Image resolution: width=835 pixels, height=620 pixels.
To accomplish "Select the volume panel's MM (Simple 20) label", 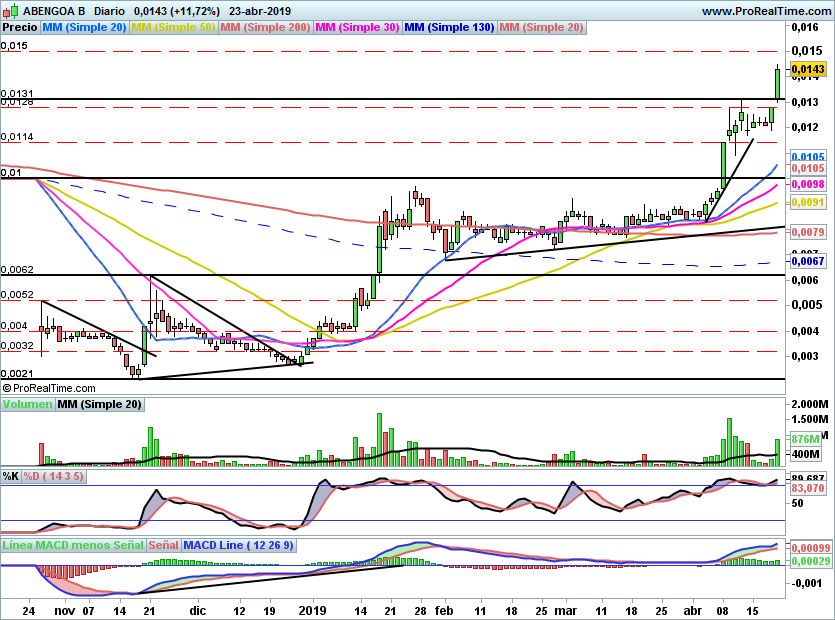I will click(99, 405).
